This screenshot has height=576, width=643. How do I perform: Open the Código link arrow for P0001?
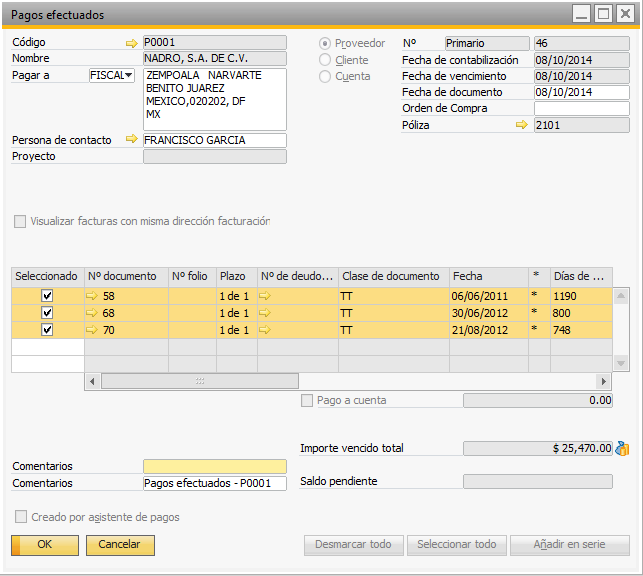[132, 43]
